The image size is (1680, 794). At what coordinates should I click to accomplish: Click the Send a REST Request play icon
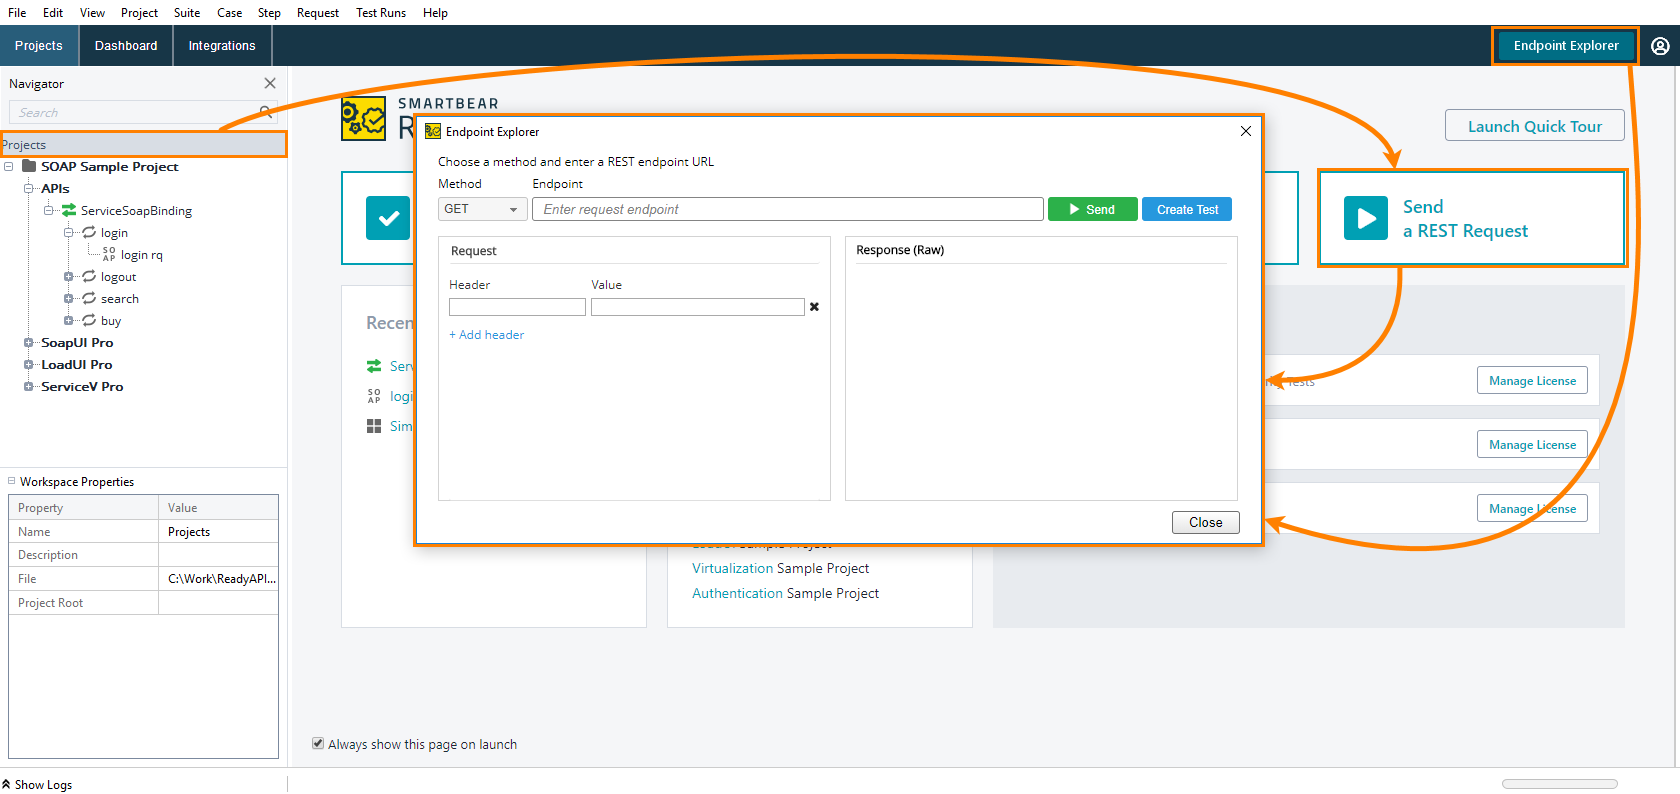(x=1366, y=218)
